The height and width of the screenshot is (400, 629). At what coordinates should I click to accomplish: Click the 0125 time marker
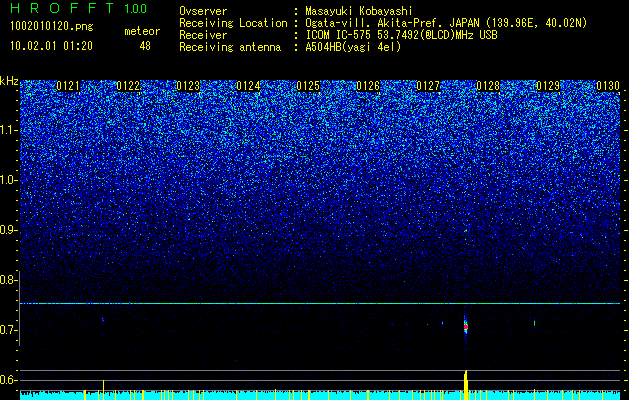(308, 86)
